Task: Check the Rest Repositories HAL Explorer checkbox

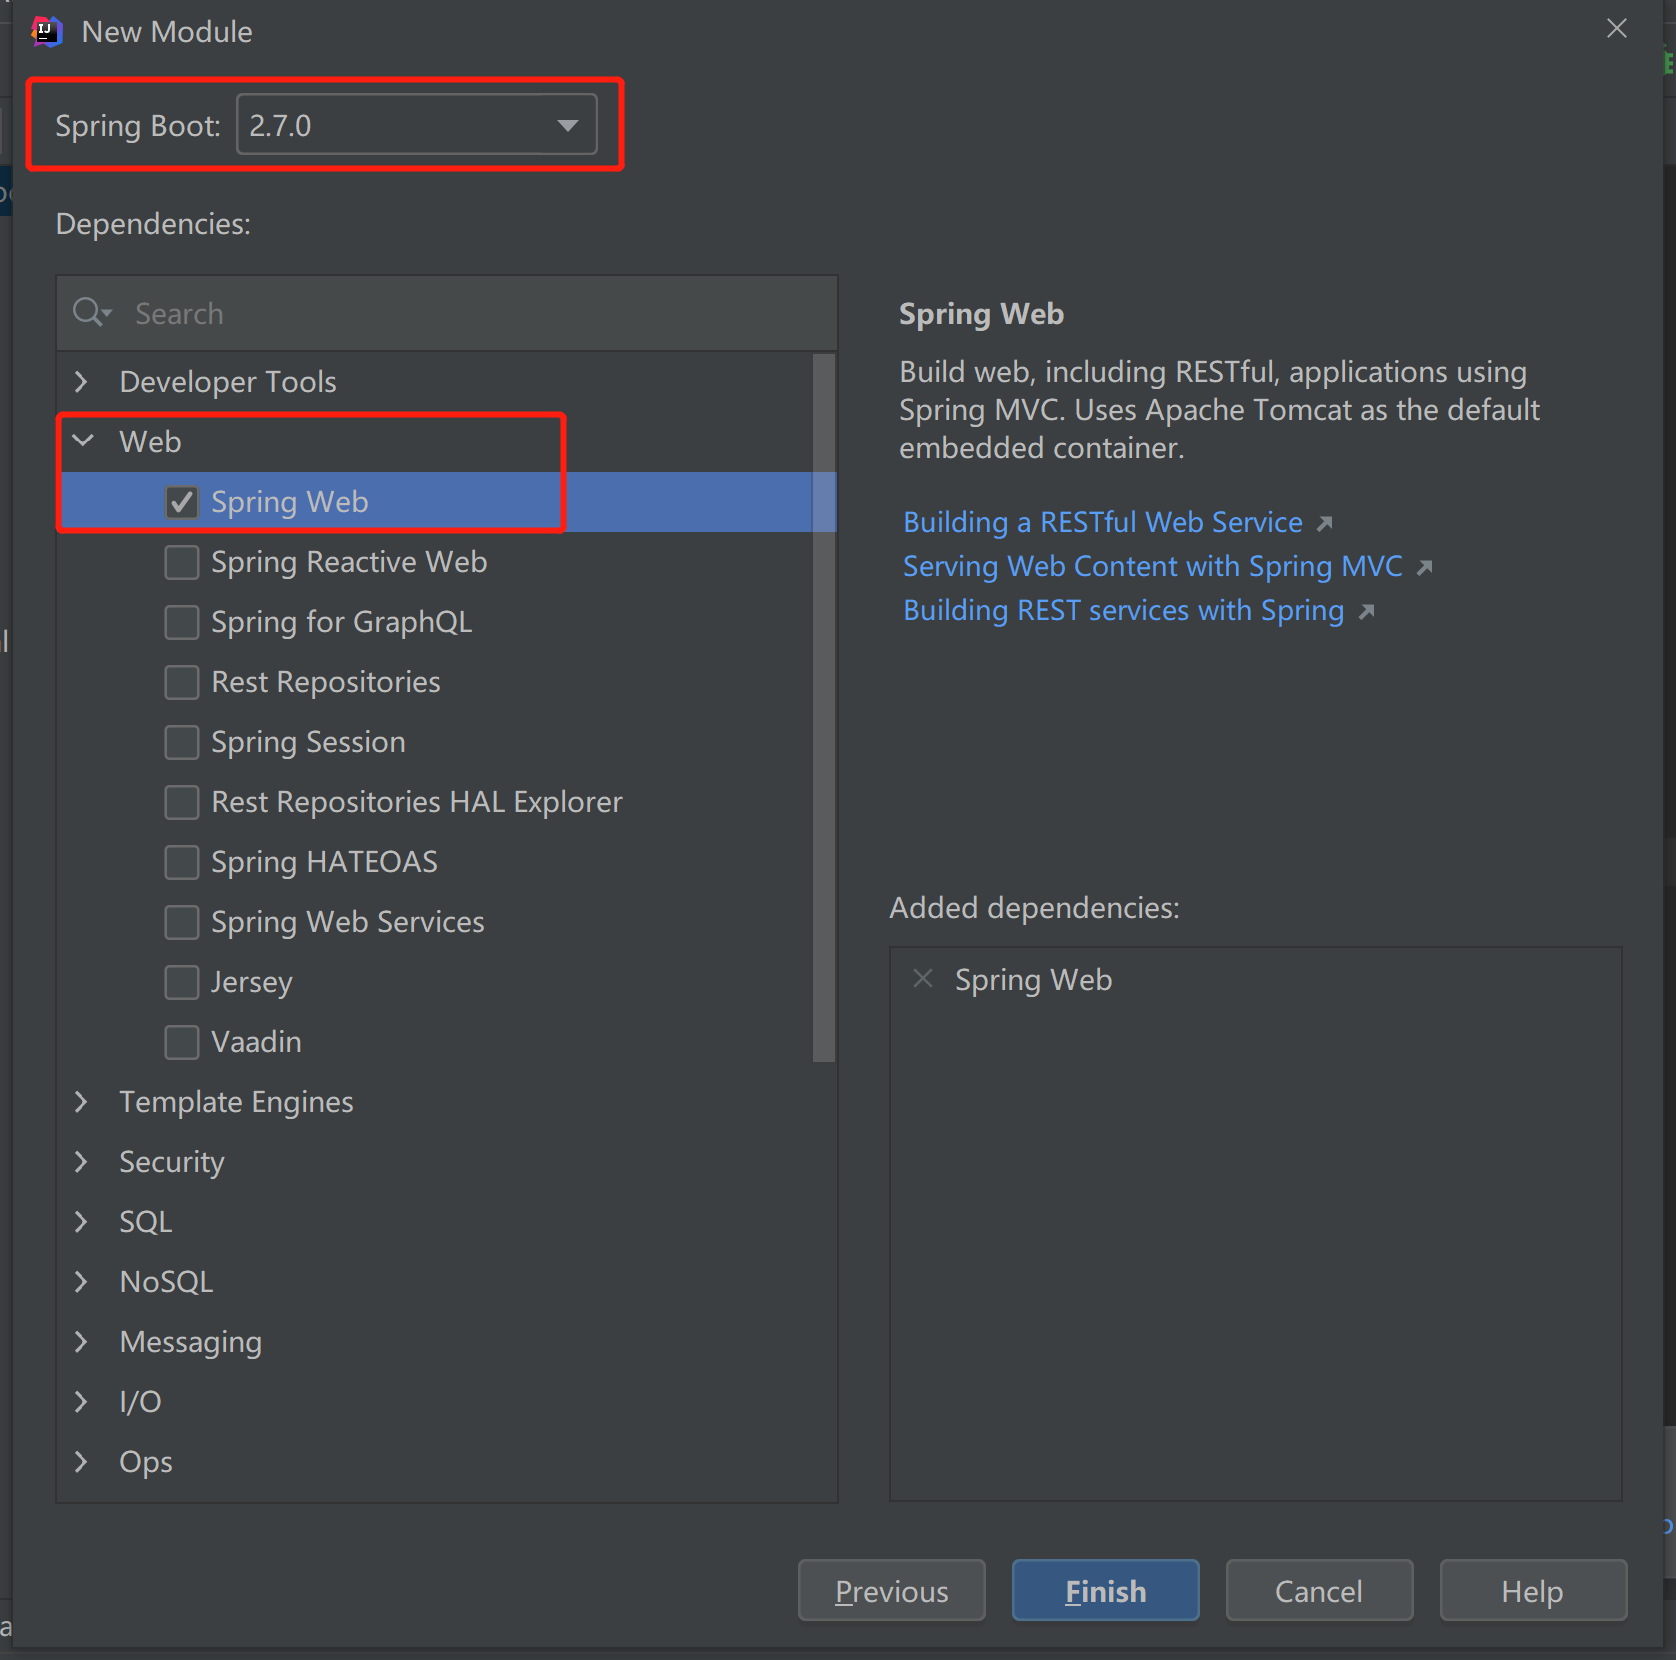Action: [181, 802]
